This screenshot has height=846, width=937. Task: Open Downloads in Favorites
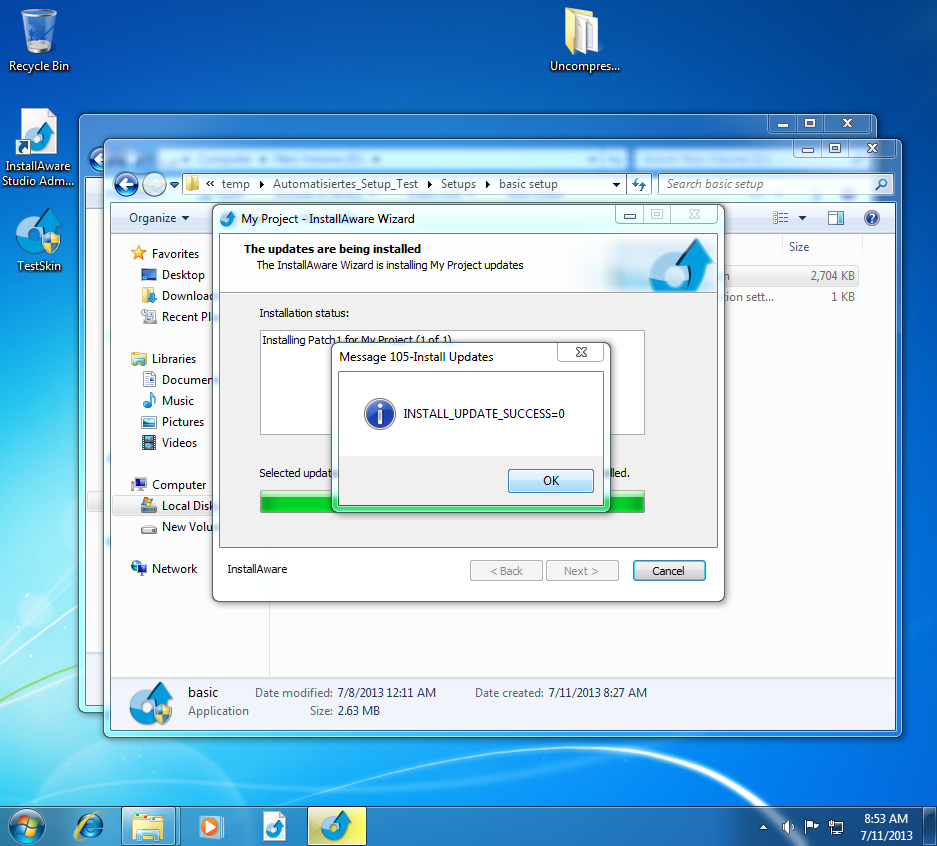[x=177, y=296]
